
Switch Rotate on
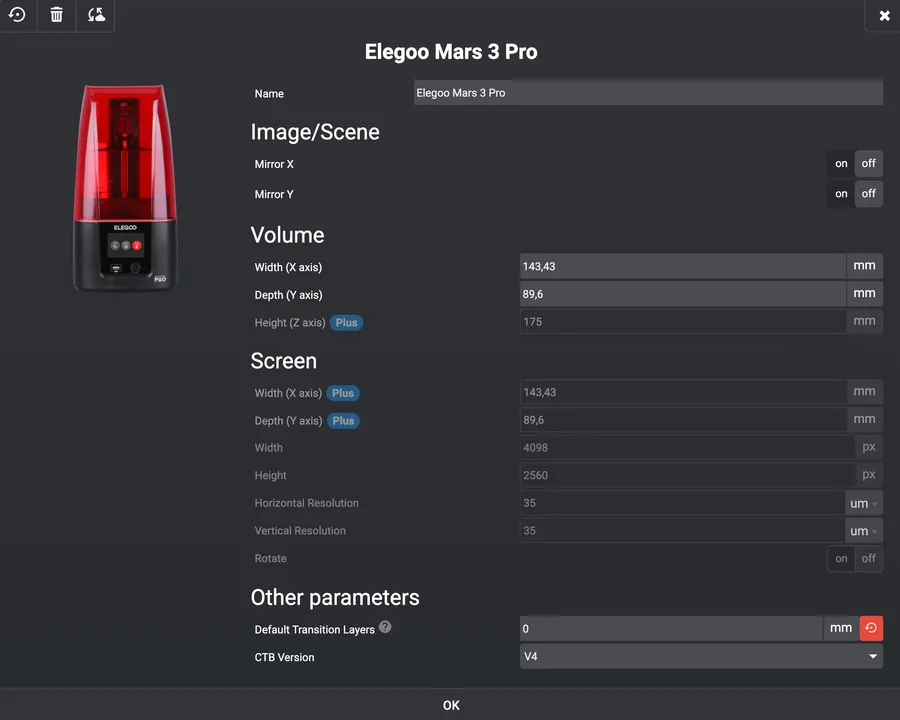coord(841,559)
